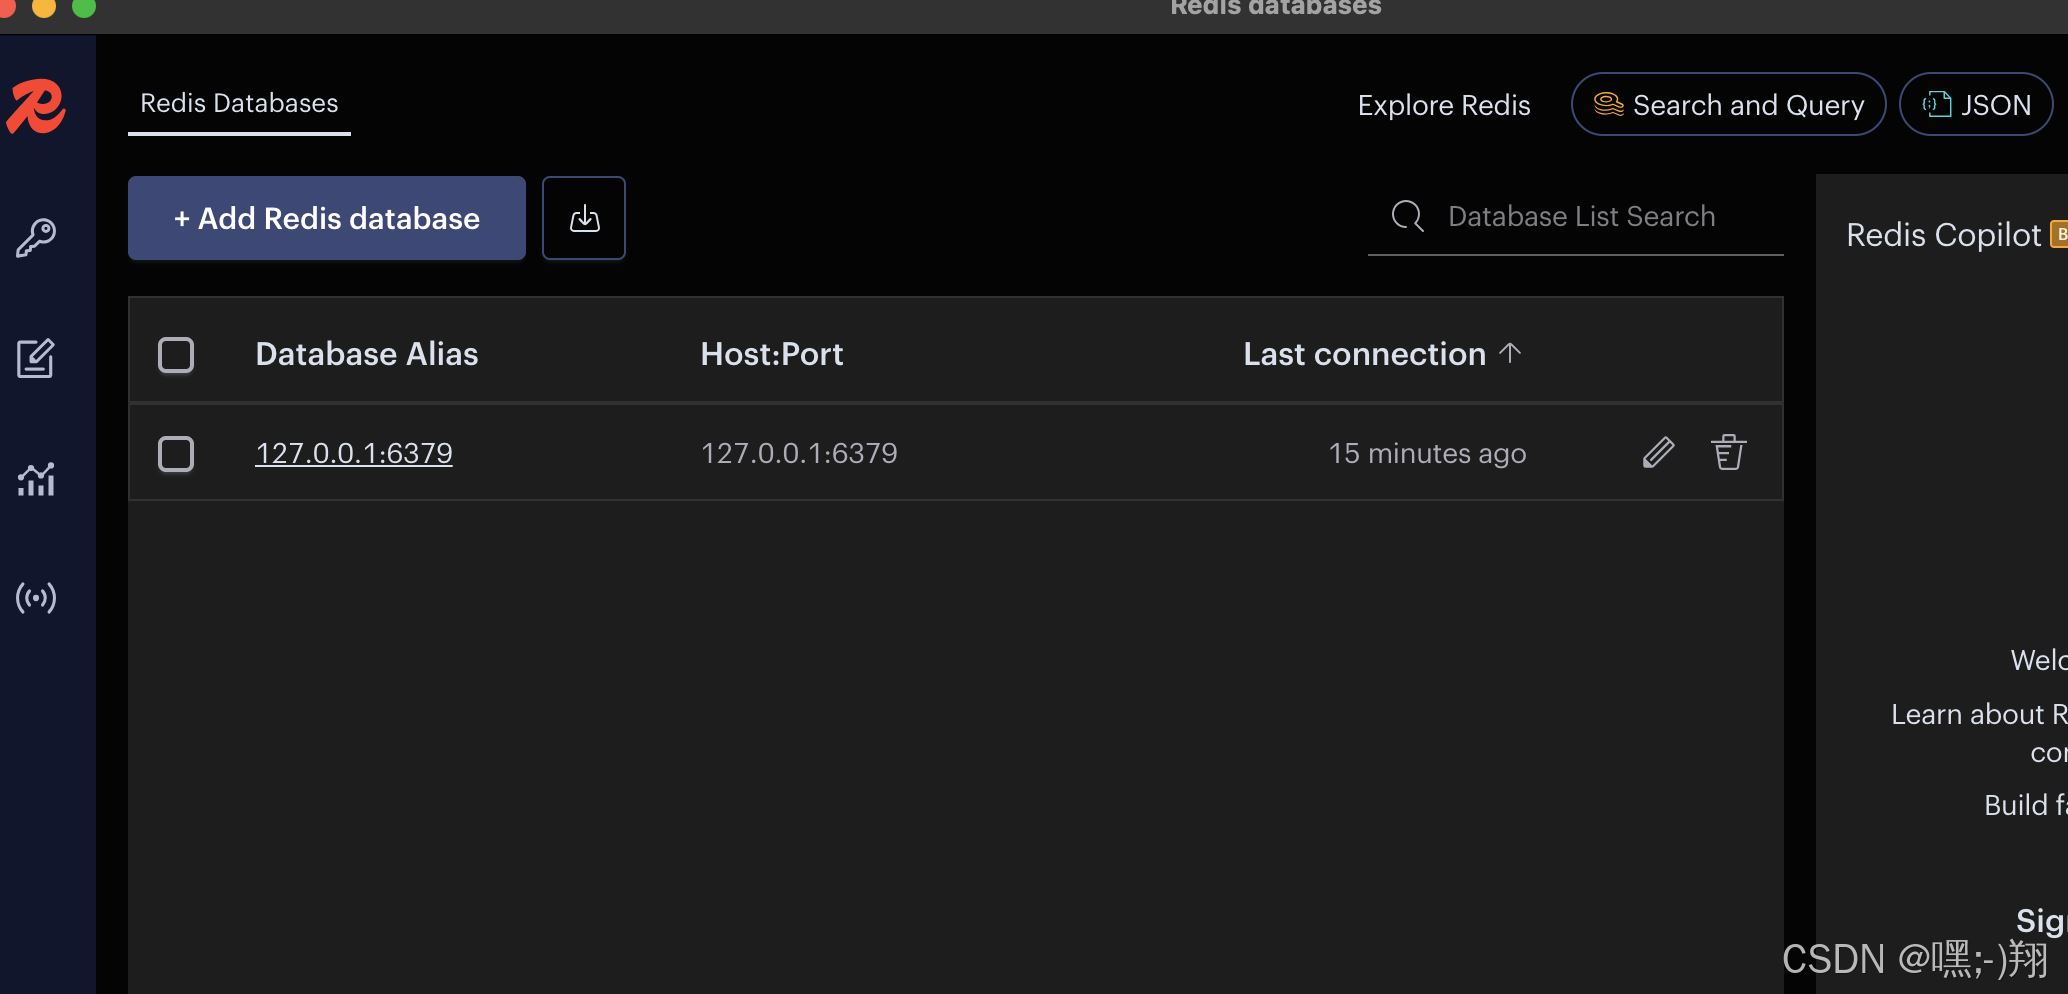The height and width of the screenshot is (994, 2068).
Task: Click the import database icon button
Action: [x=584, y=218]
